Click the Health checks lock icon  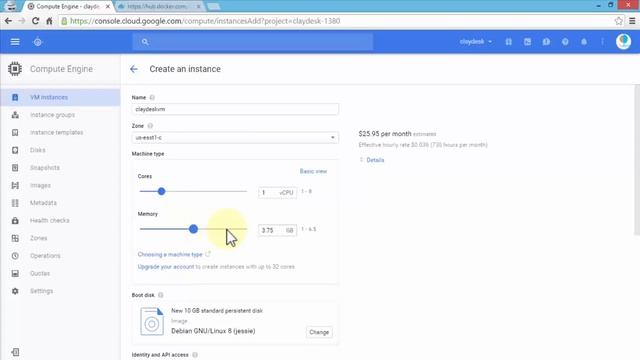click(x=15, y=220)
